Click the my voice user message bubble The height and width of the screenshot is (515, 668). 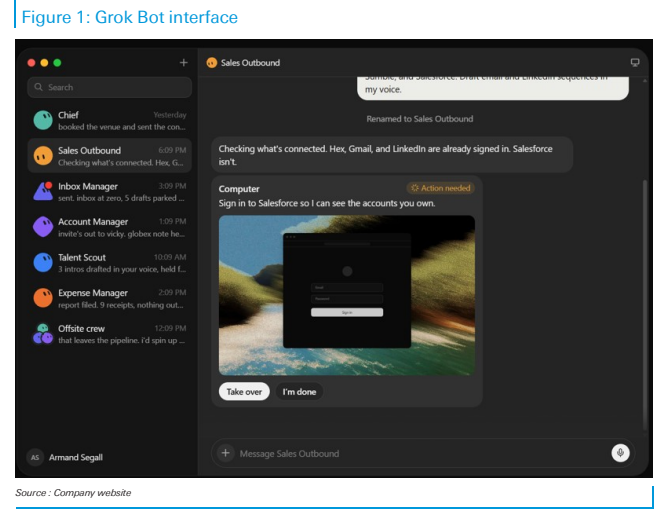492,88
